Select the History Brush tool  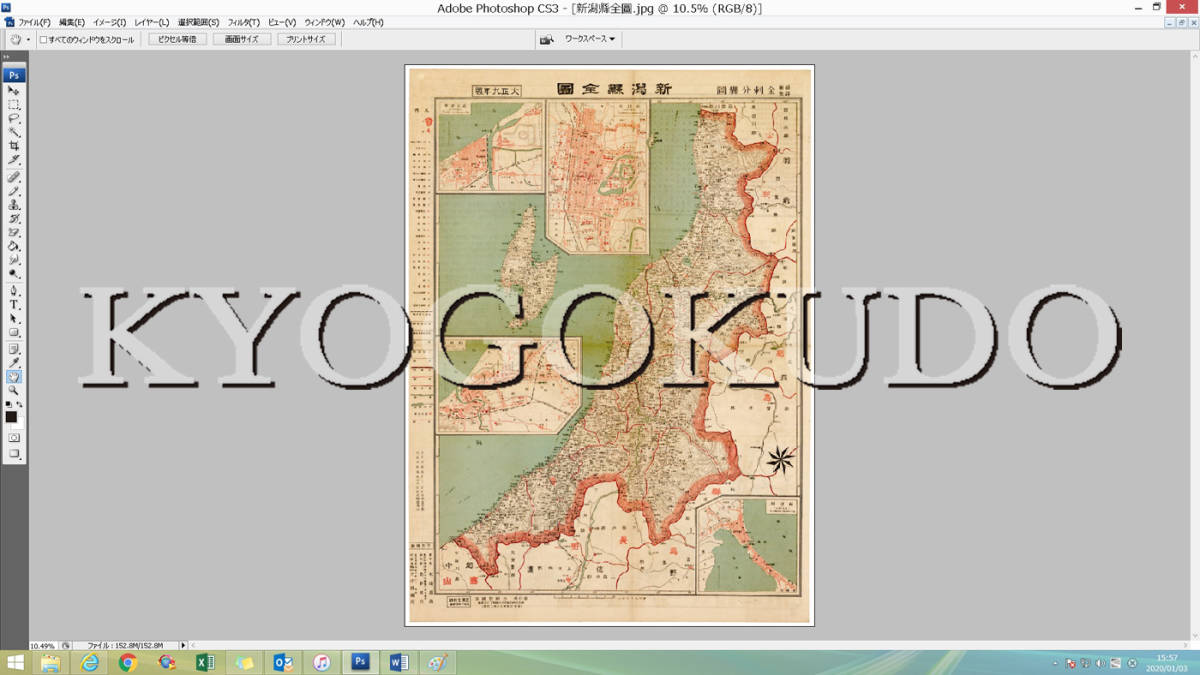[14, 219]
